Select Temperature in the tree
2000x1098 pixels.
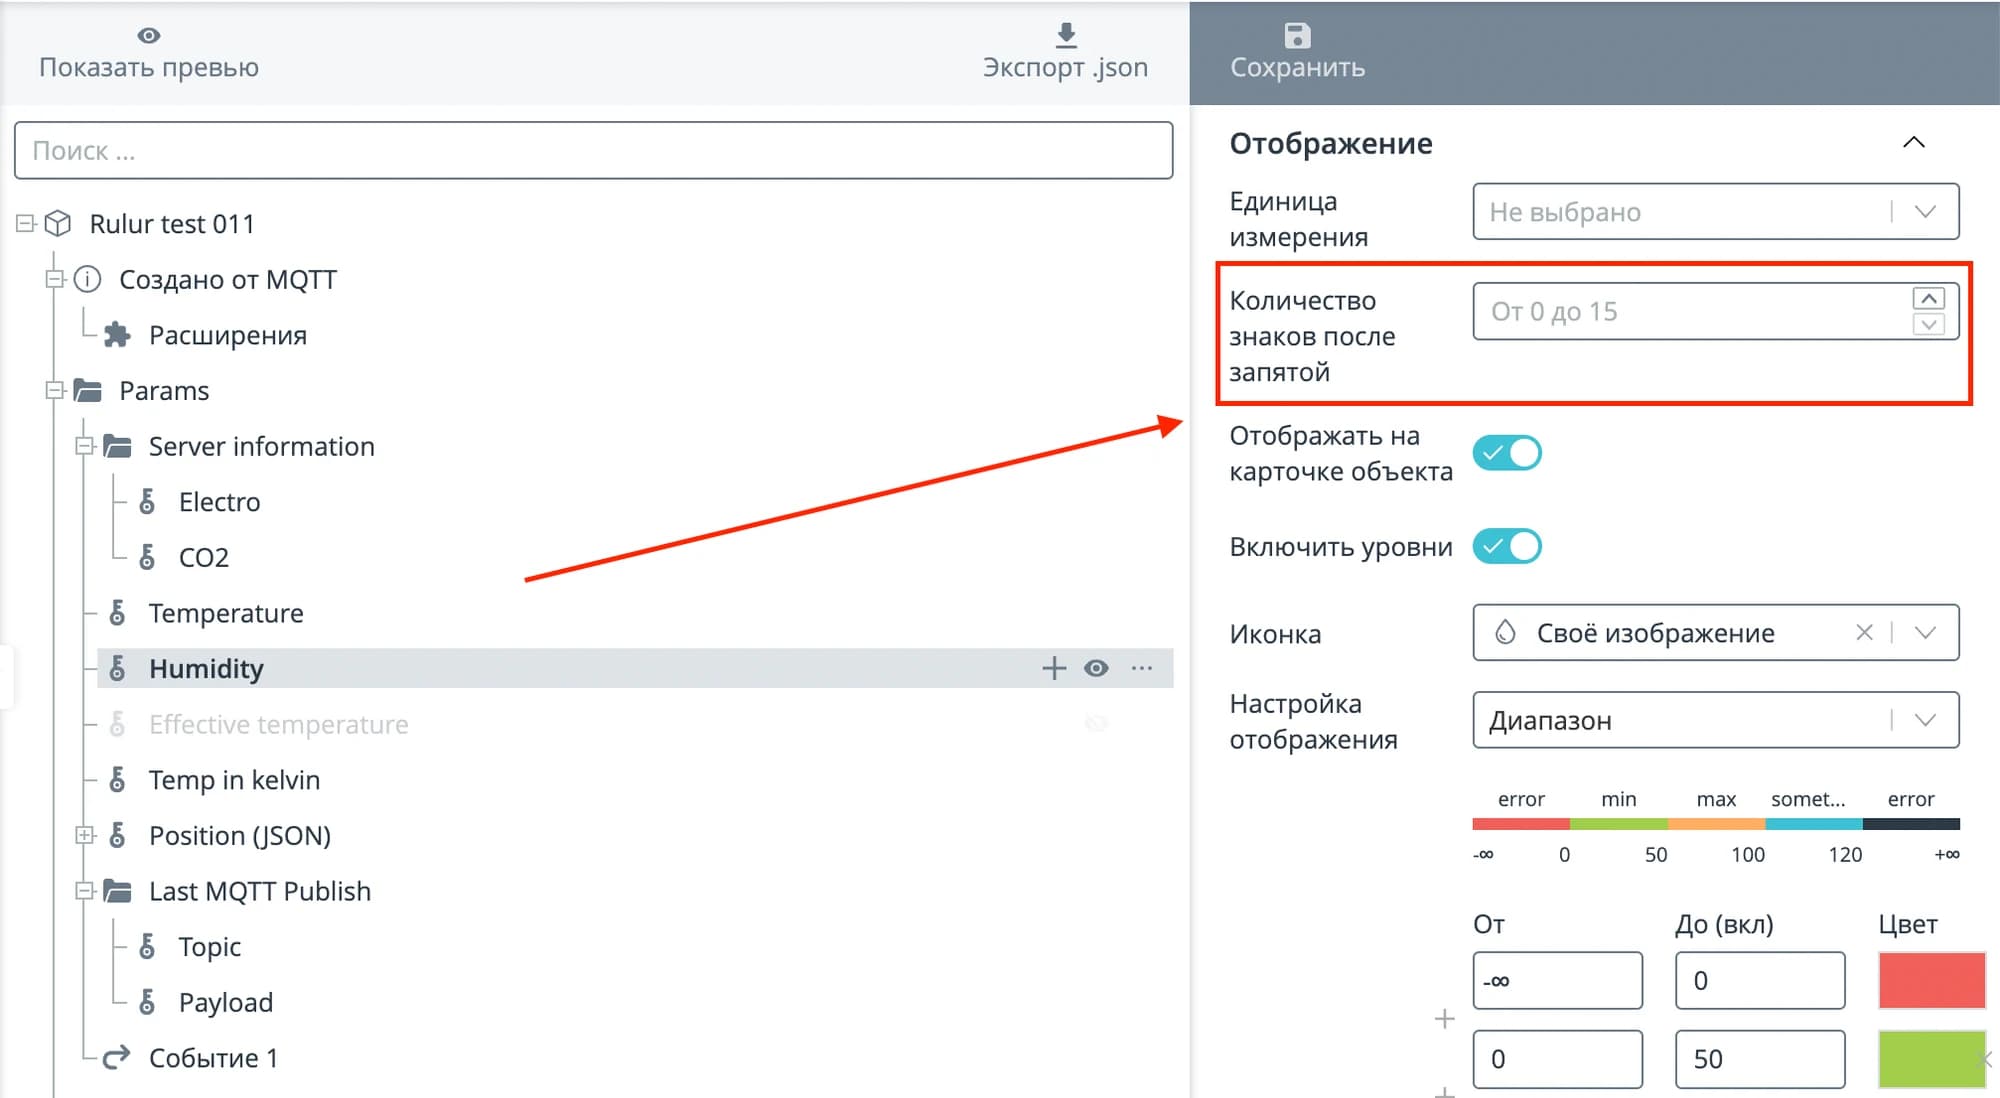coord(226,613)
